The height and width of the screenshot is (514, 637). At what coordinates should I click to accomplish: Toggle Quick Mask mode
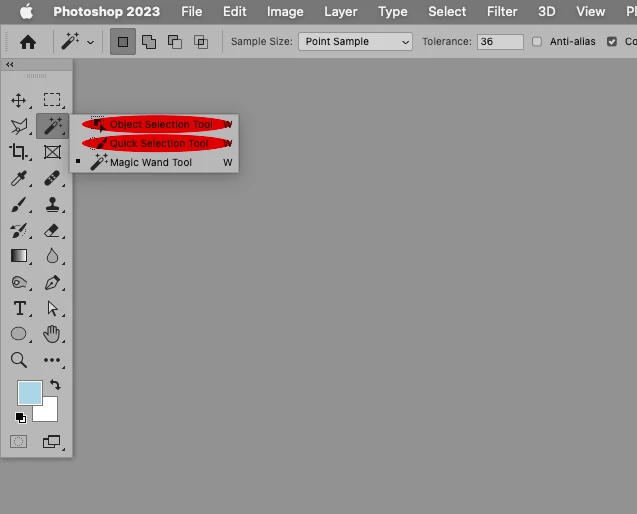[19, 441]
